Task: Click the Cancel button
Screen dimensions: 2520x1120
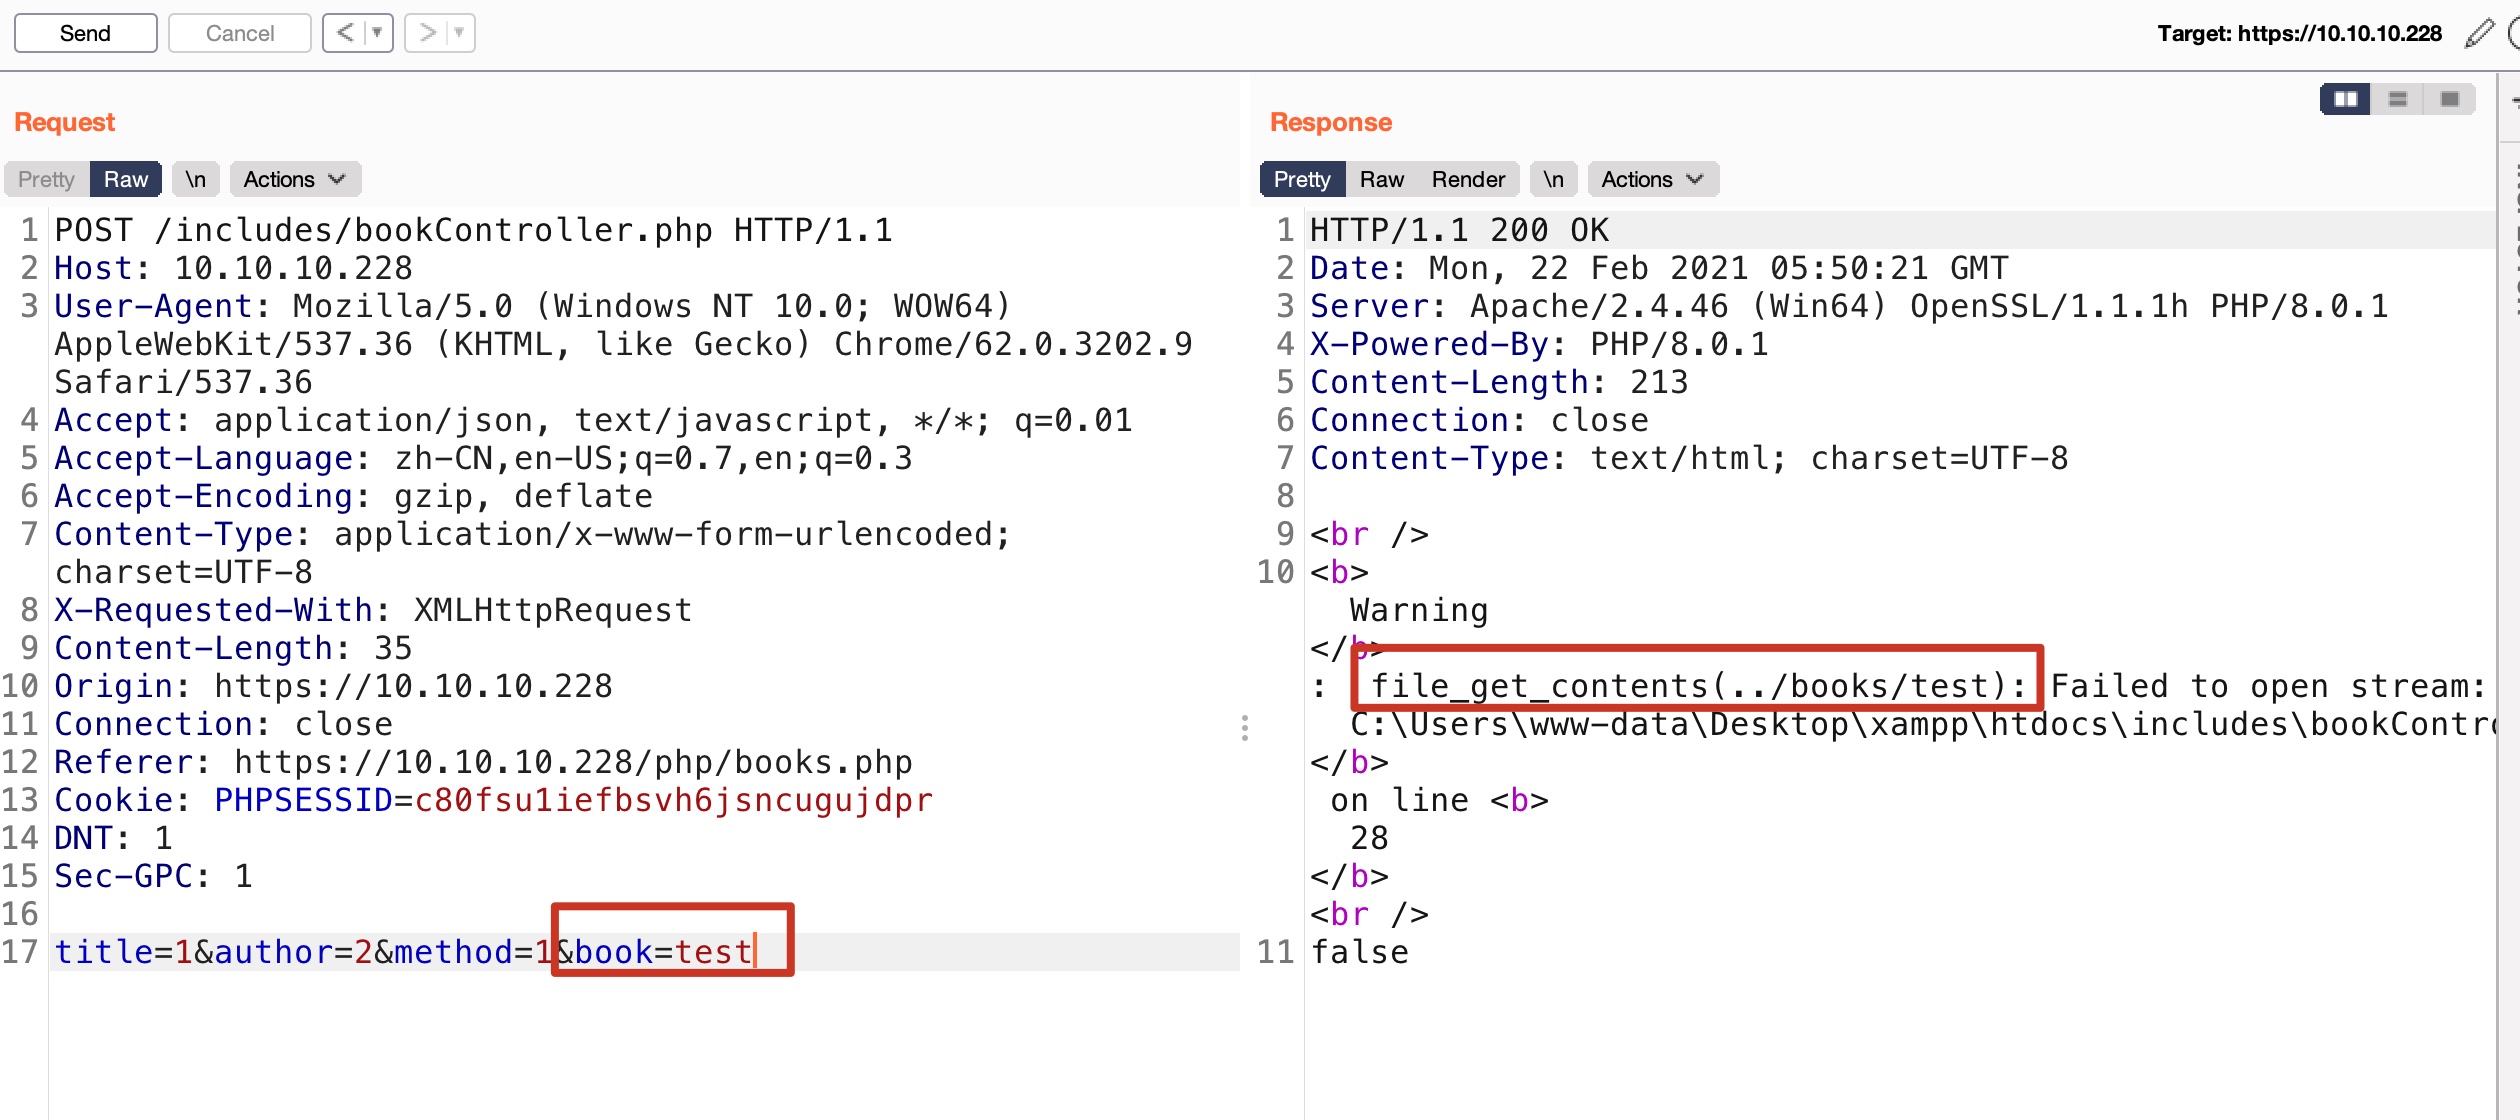Action: [x=239, y=33]
